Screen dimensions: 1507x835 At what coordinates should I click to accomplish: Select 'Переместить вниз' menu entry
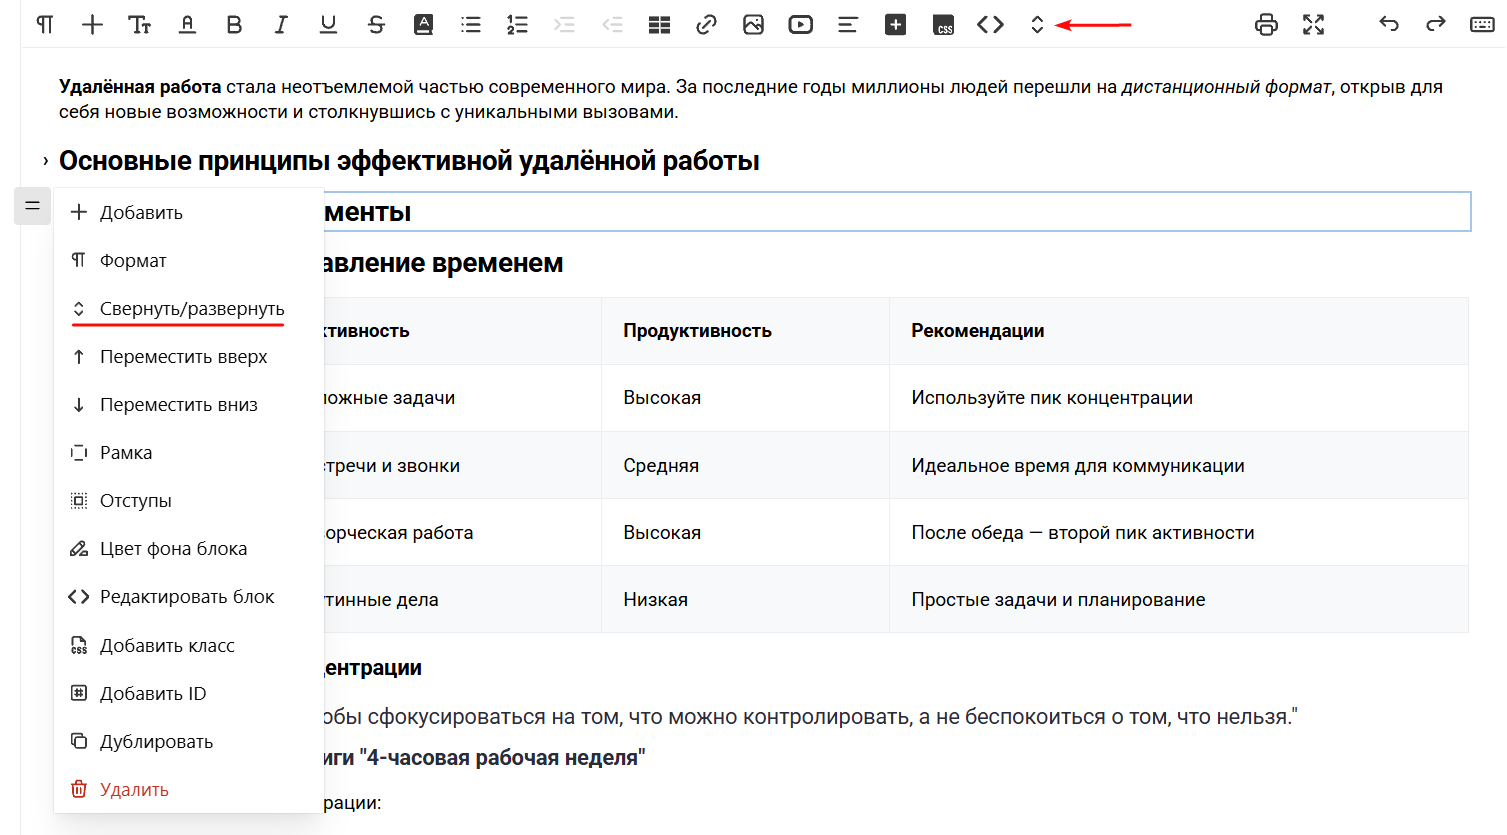[189, 404]
